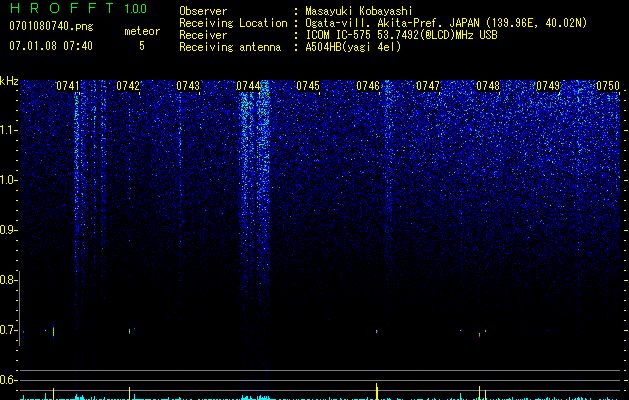Click the meteor echo at 0742 near 0.7 kHz

[130, 331]
